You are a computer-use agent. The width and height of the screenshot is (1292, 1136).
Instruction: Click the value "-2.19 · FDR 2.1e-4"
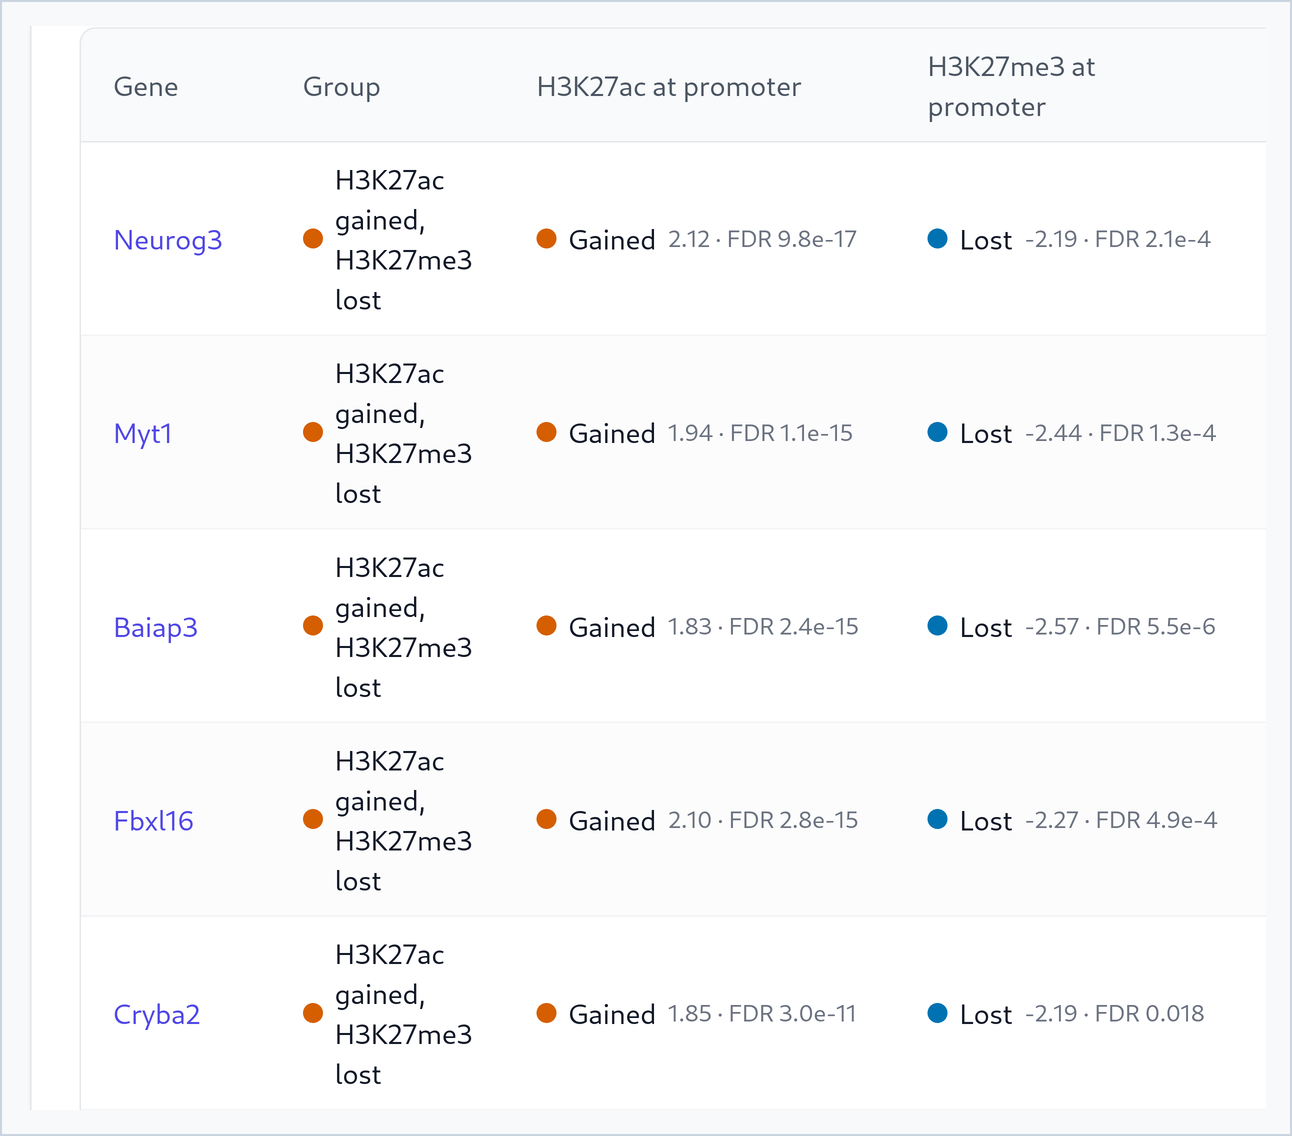(x=1118, y=240)
